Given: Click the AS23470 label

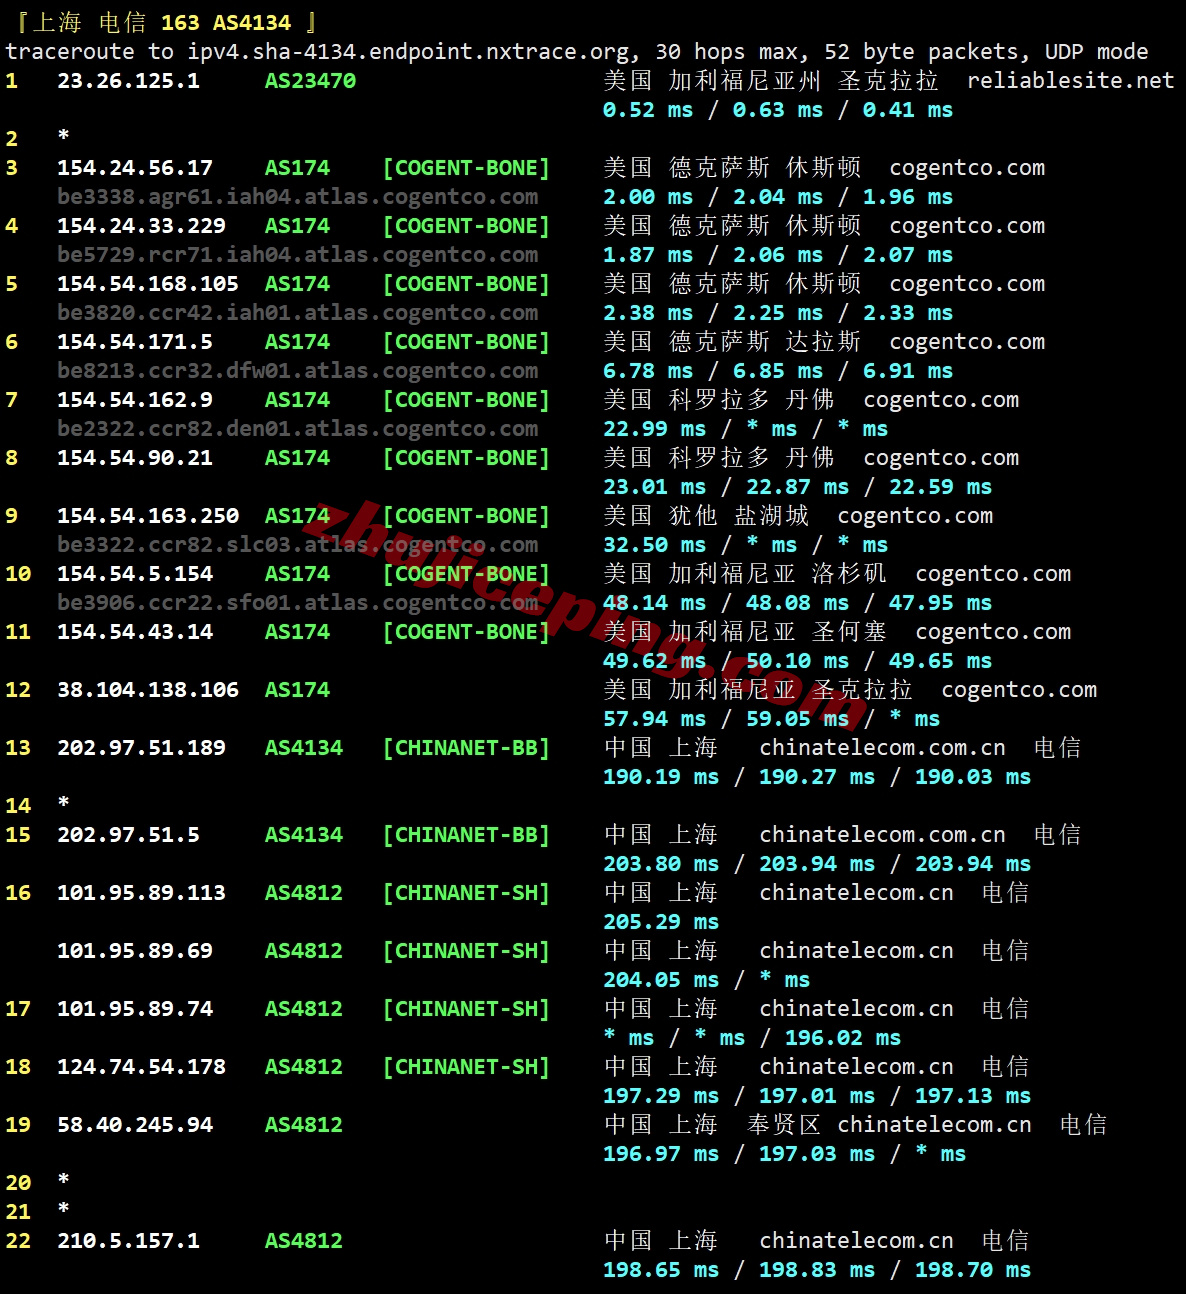Looking at the screenshot, I should click(x=310, y=81).
